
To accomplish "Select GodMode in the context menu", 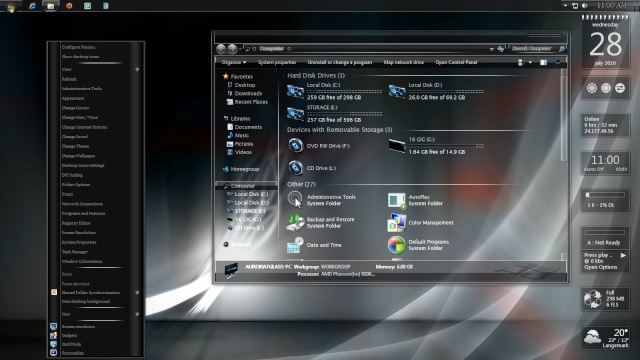I will click(71, 344).
